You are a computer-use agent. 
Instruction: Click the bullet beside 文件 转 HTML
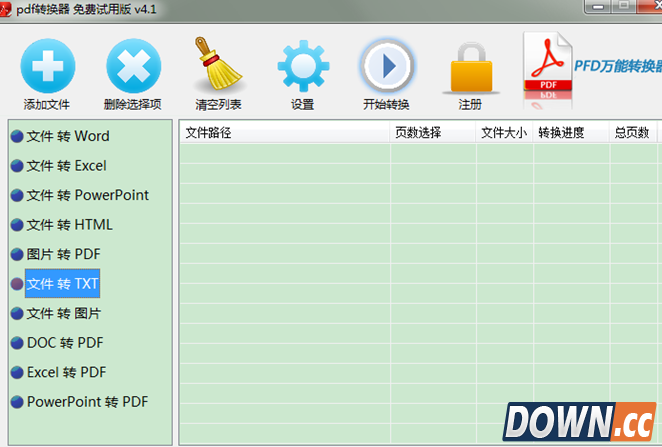(17, 225)
